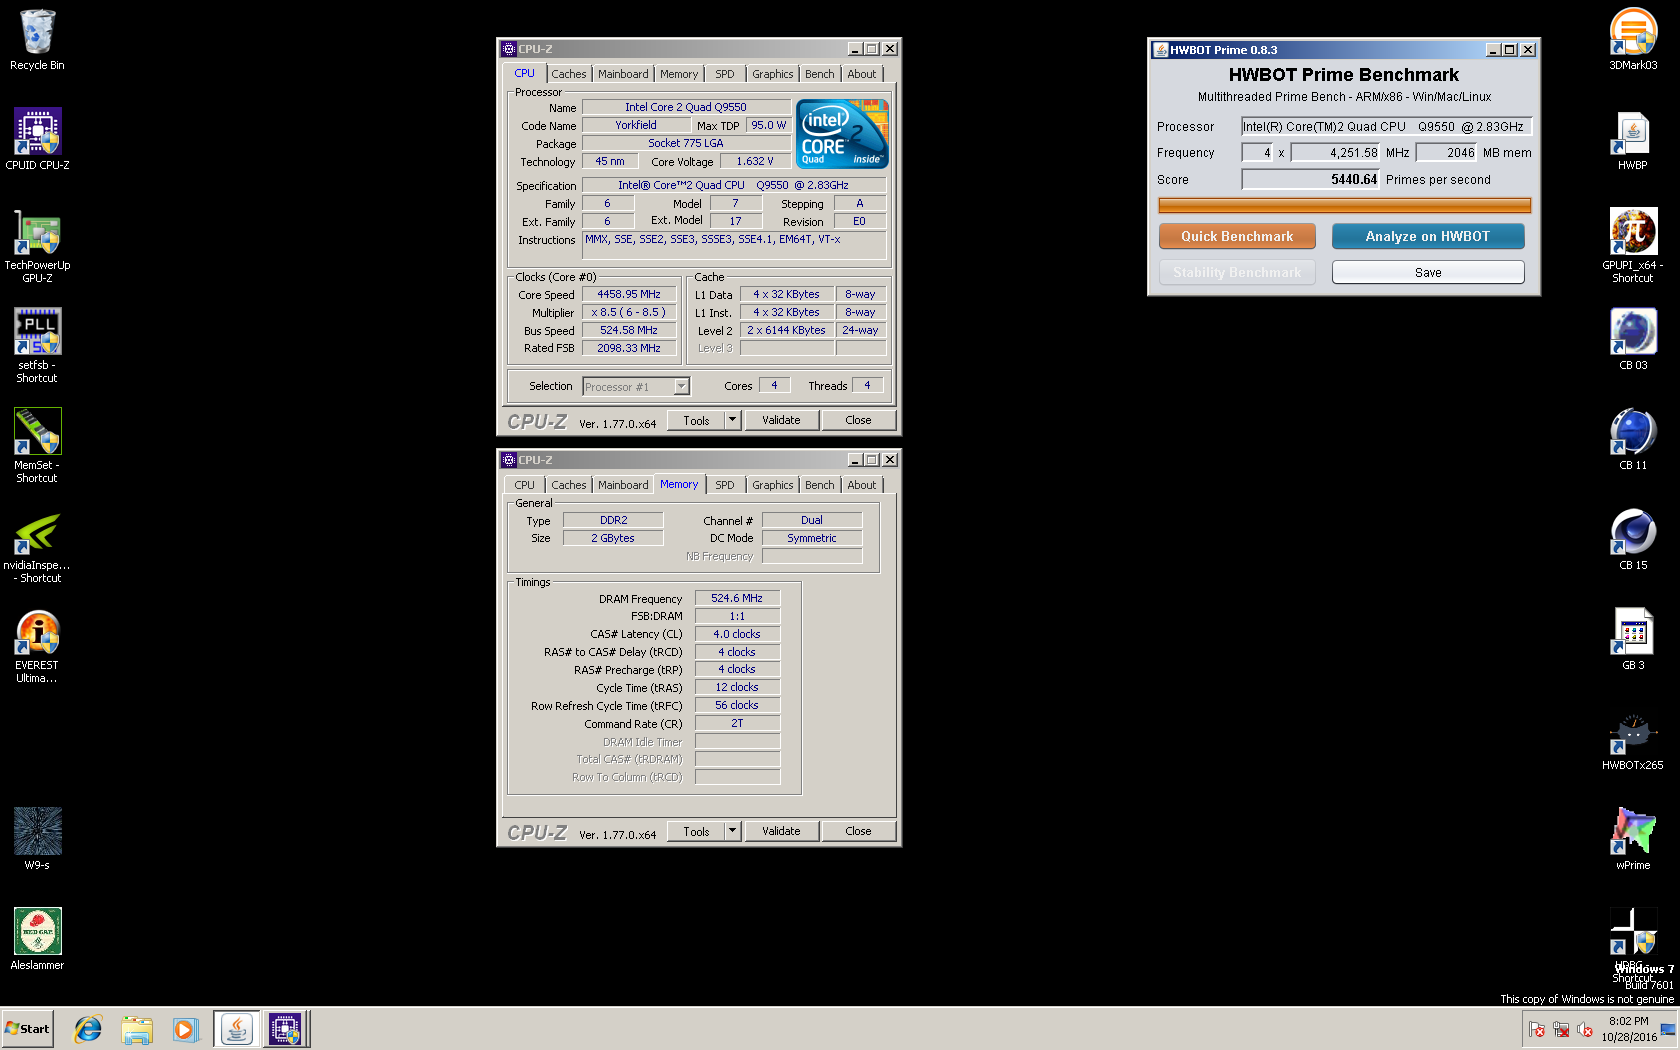Open CB 15 Cinebench icon
1680x1050 pixels.
1633,540
